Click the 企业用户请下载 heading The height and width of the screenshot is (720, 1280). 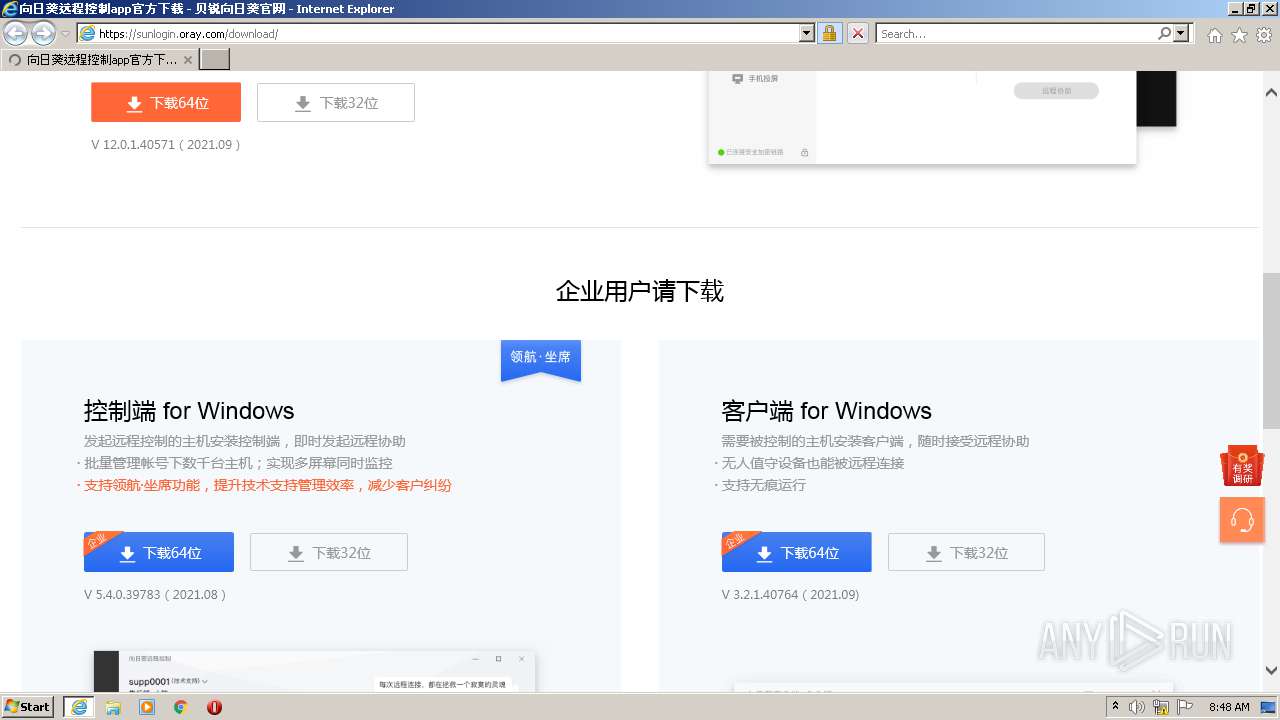point(640,291)
